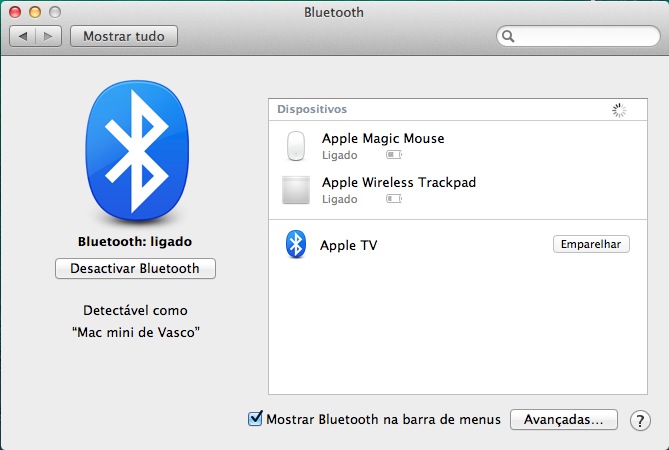Click Emparelhar to pair Apple TV

(x=591, y=244)
